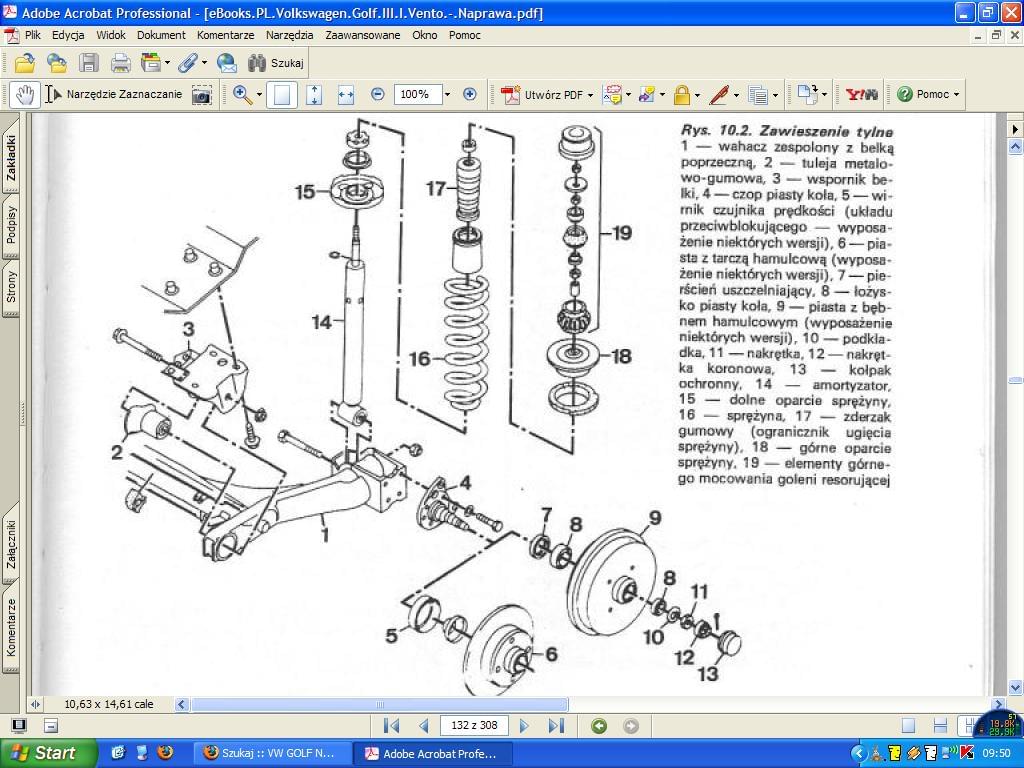Screen dimensions: 1024x768
Task: Open the Edycja menu
Action: (x=68, y=35)
